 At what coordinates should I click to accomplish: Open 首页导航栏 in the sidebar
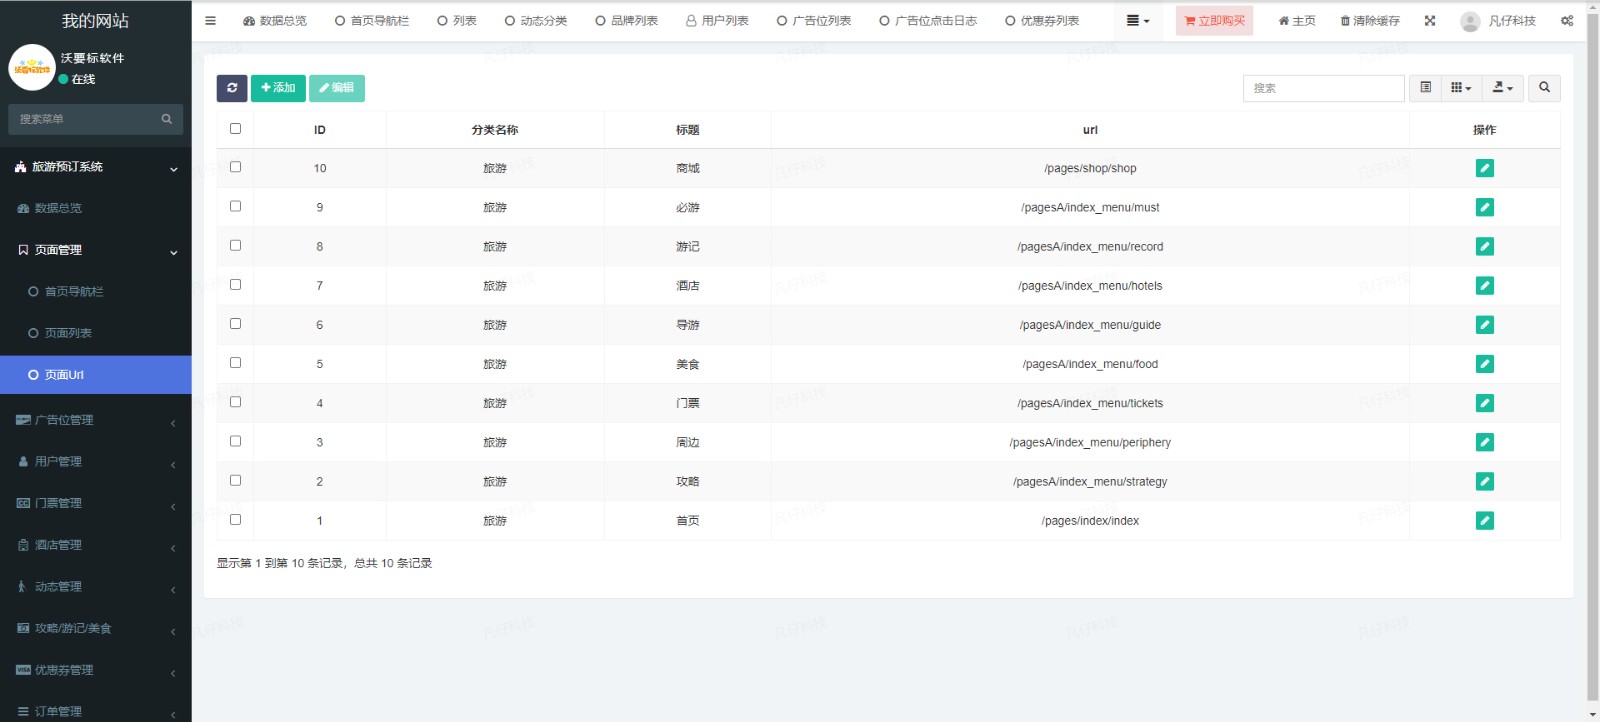point(96,292)
